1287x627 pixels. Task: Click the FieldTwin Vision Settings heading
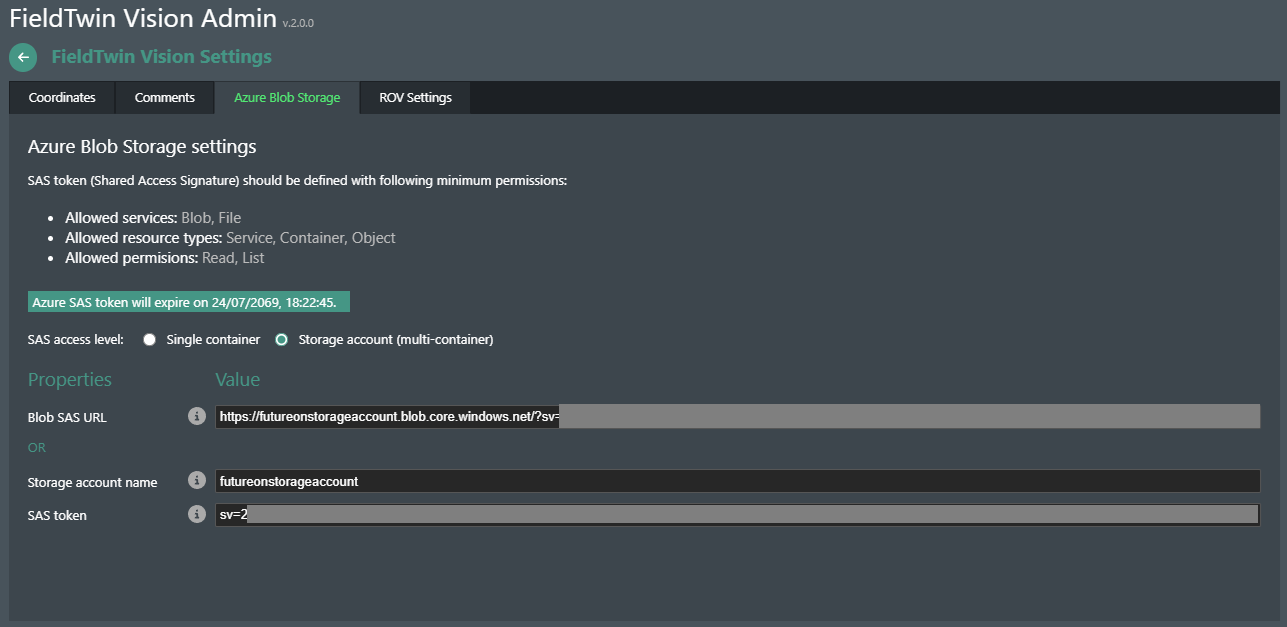pyautogui.click(x=162, y=57)
